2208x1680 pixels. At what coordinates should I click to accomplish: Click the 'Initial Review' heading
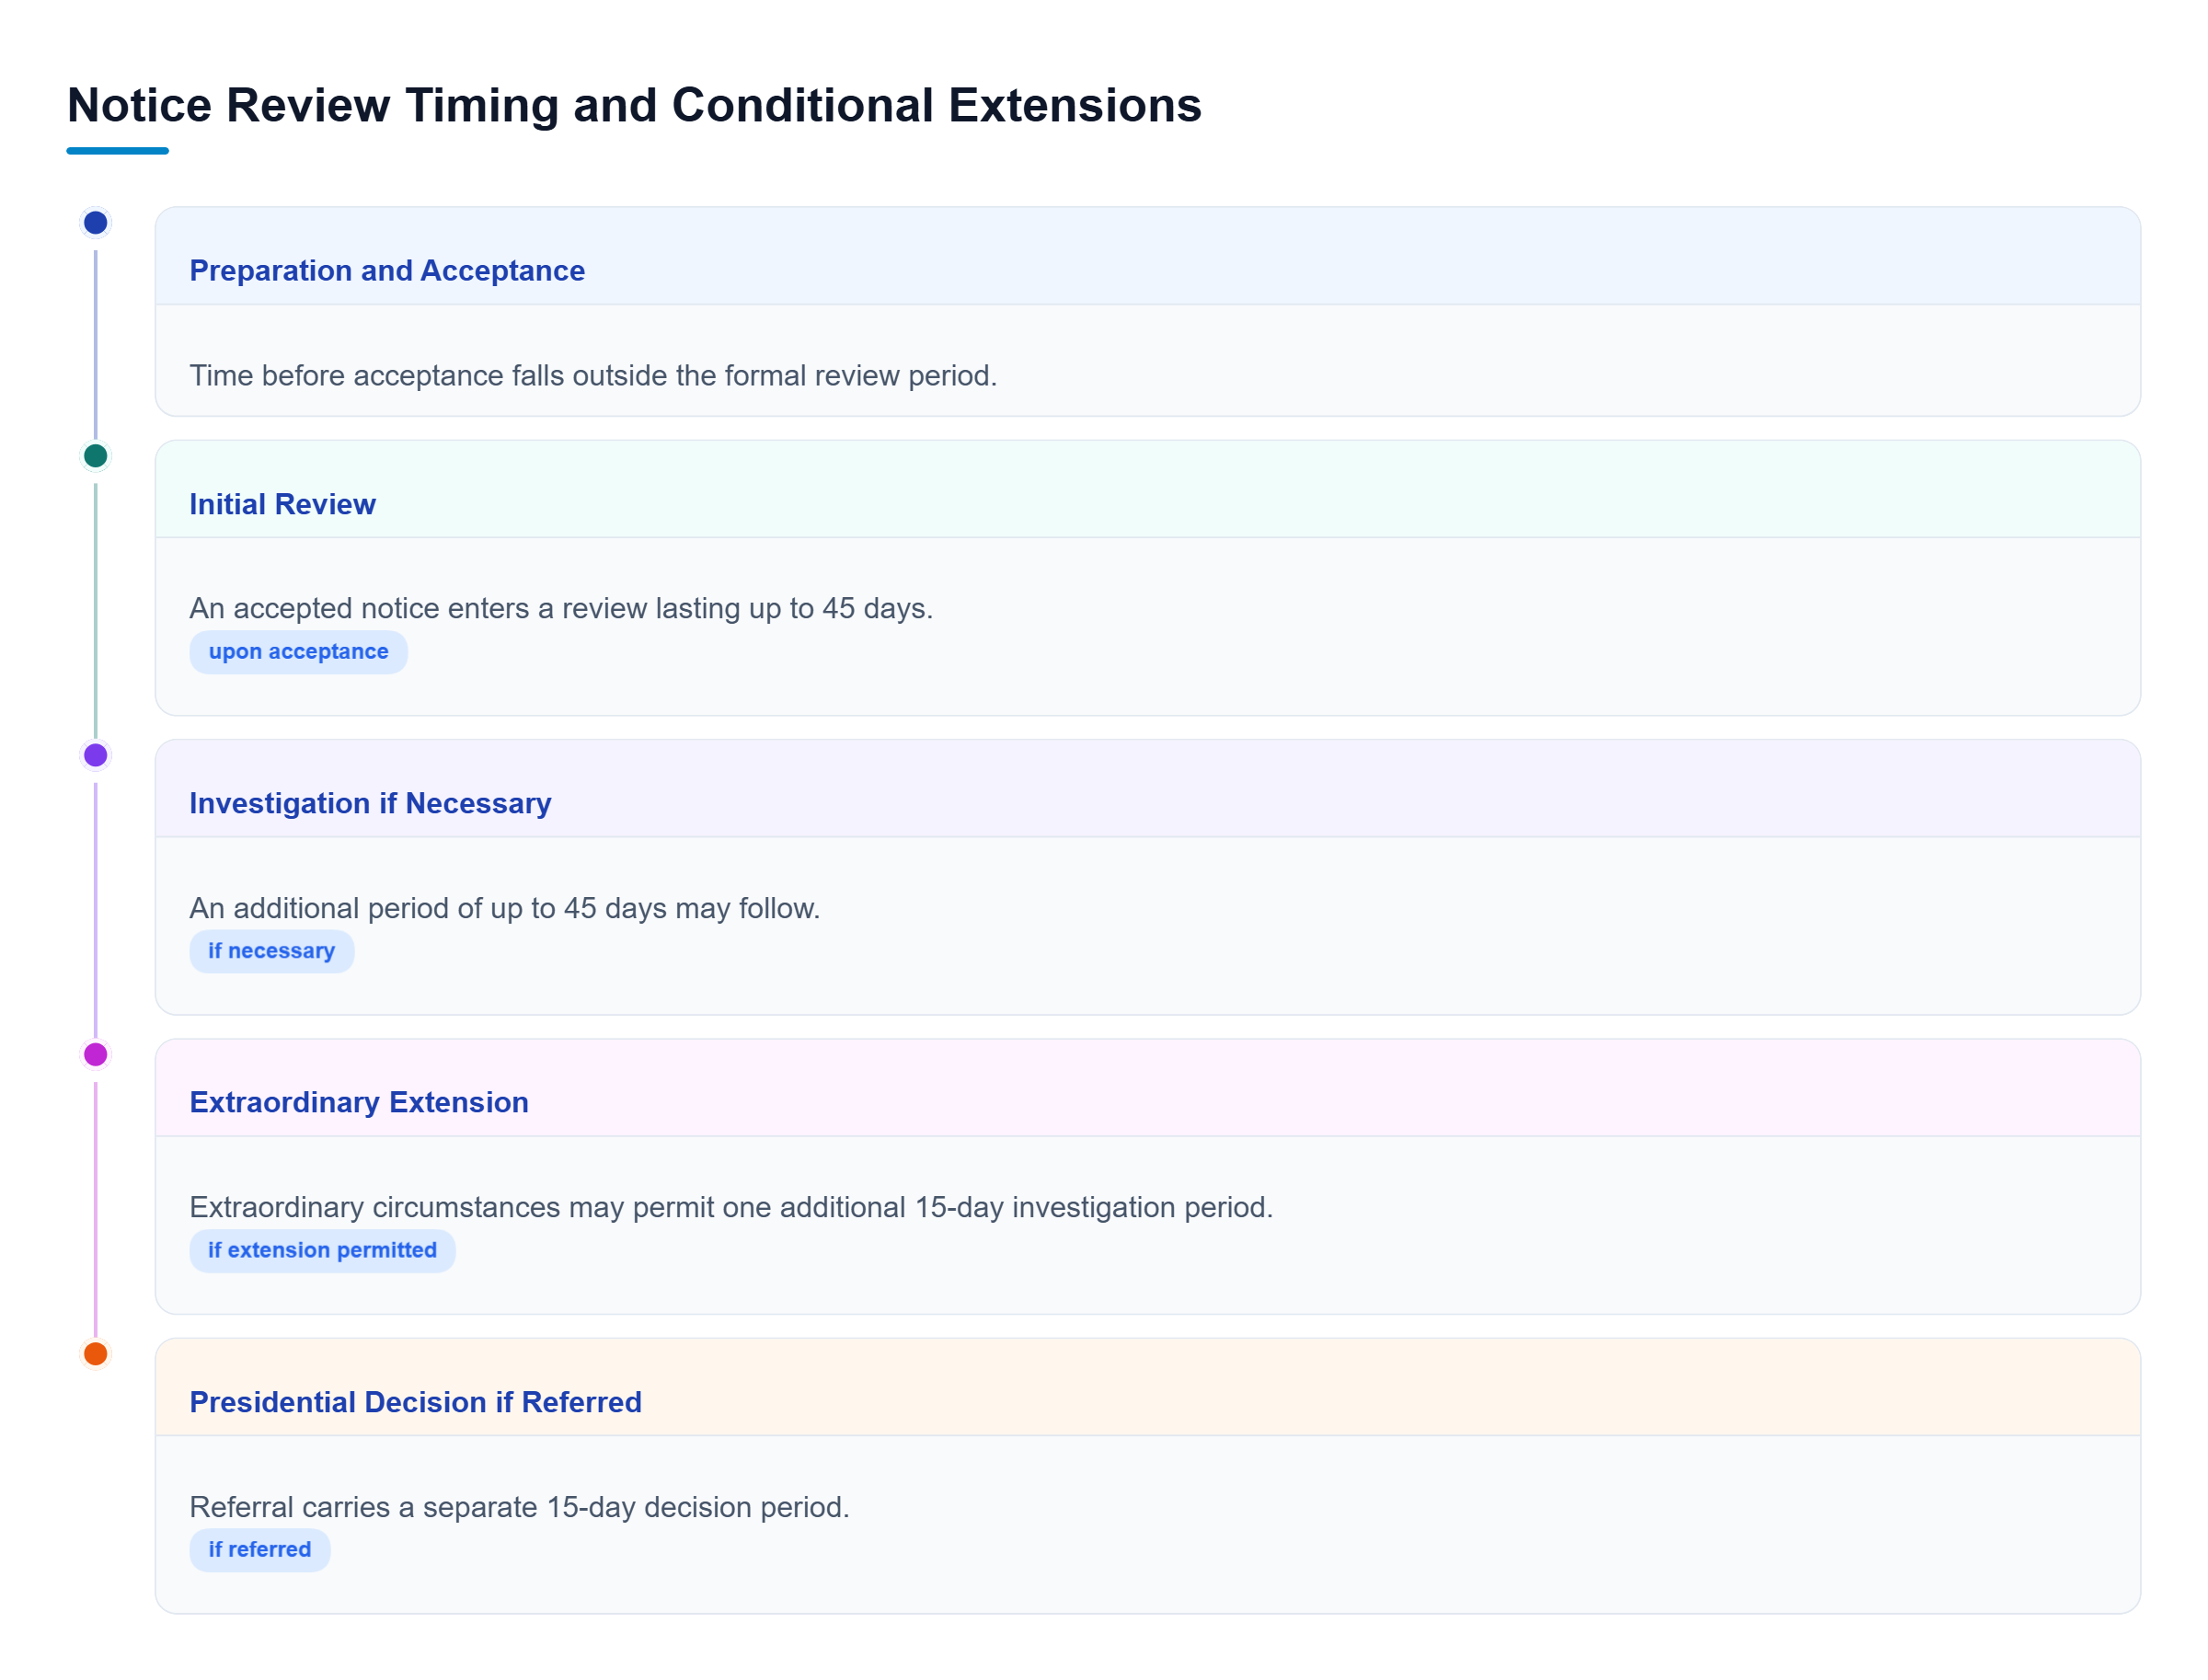[x=283, y=504]
